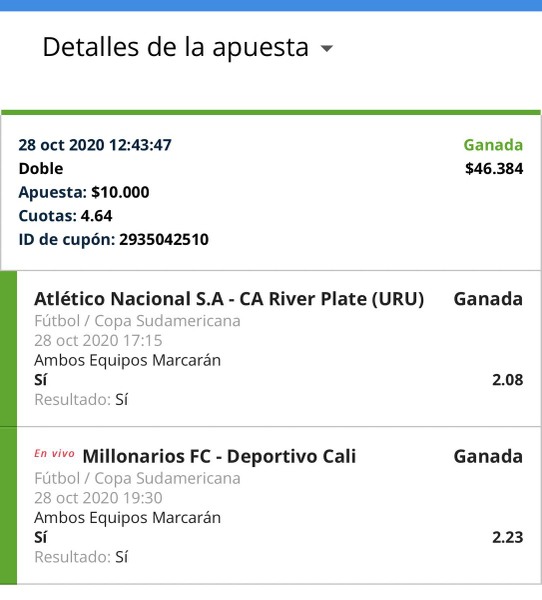Click Ganada status of Atlético Nacional match
Image resolution: width=542 pixels, height=600 pixels.
pos(488,299)
